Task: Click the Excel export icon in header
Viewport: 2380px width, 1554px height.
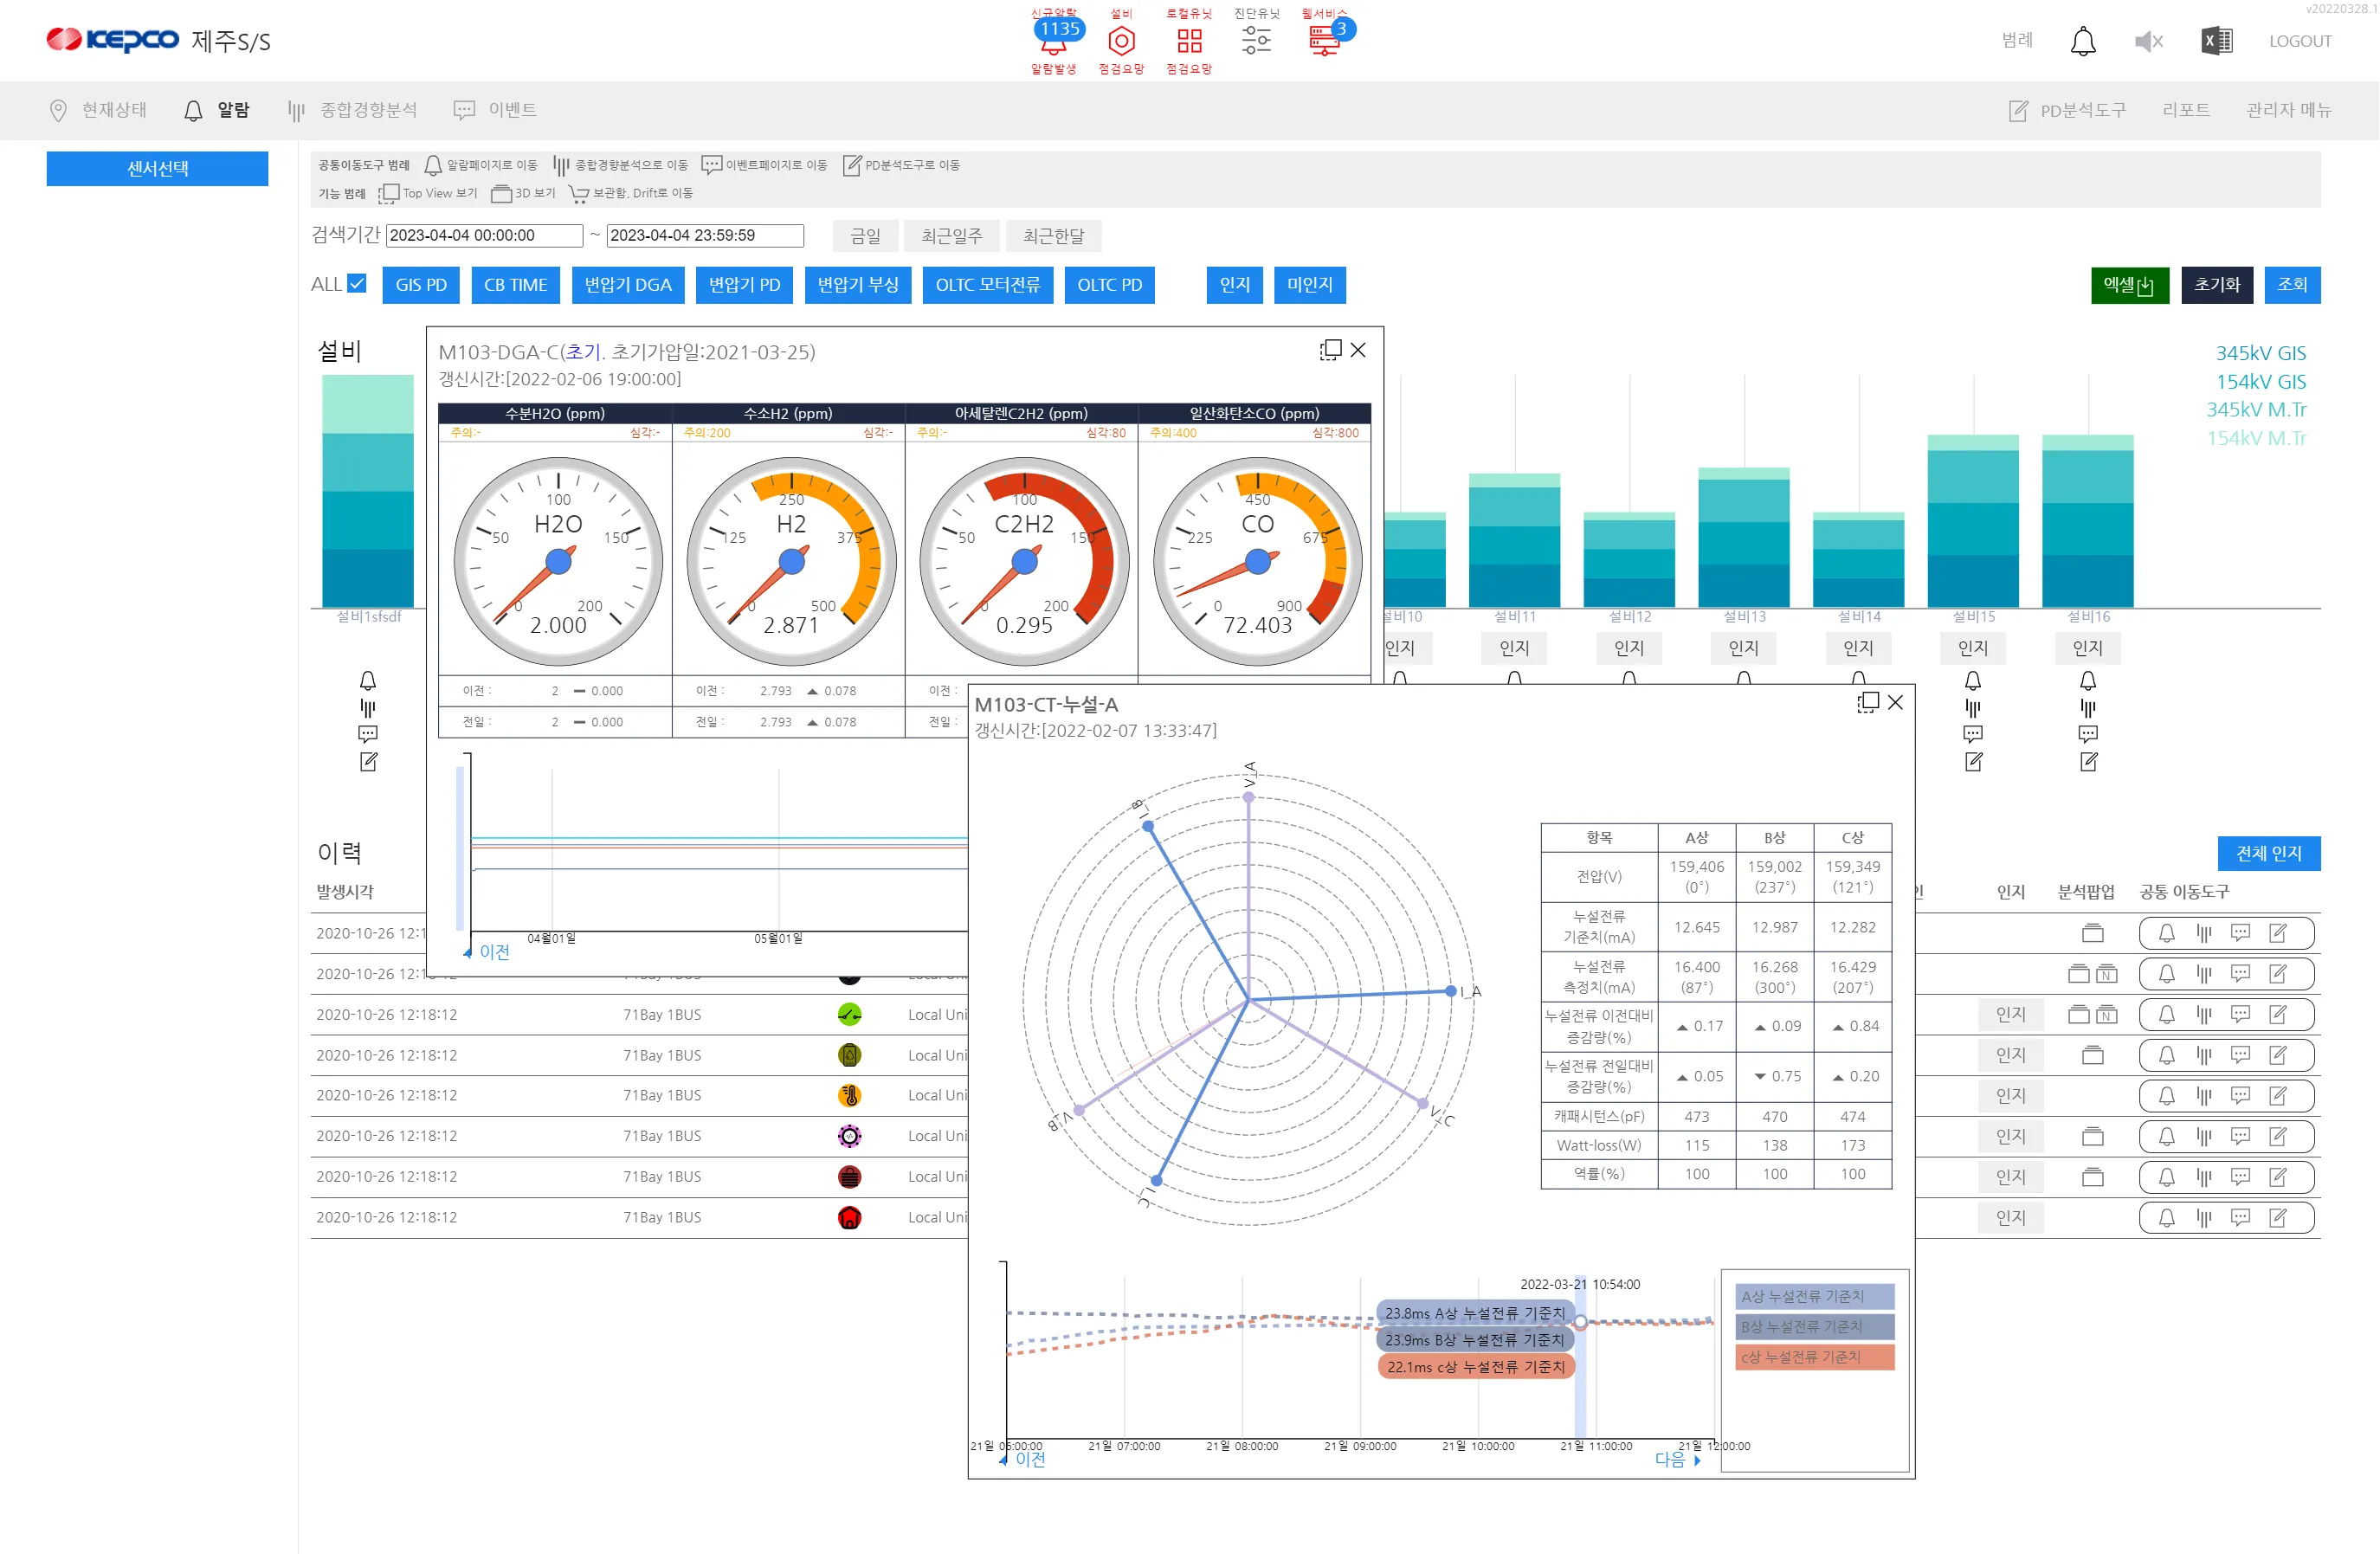Action: [2216, 41]
